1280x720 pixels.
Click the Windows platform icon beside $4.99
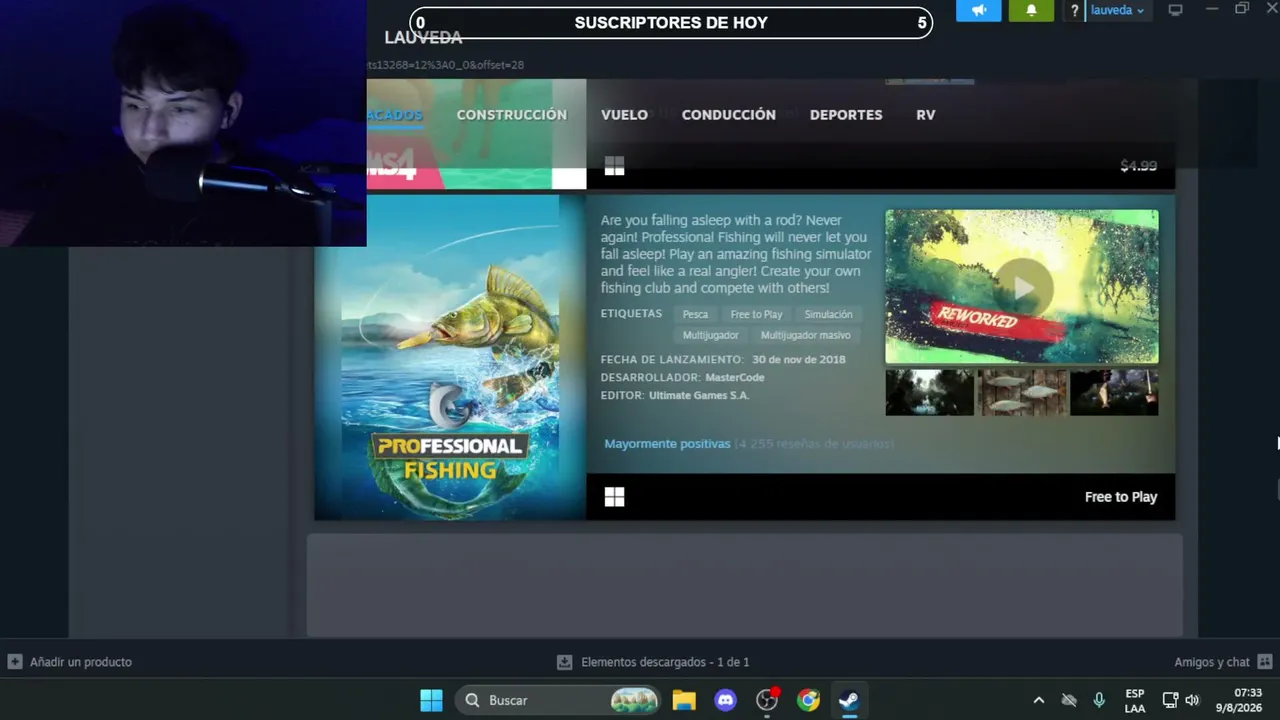[614, 166]
